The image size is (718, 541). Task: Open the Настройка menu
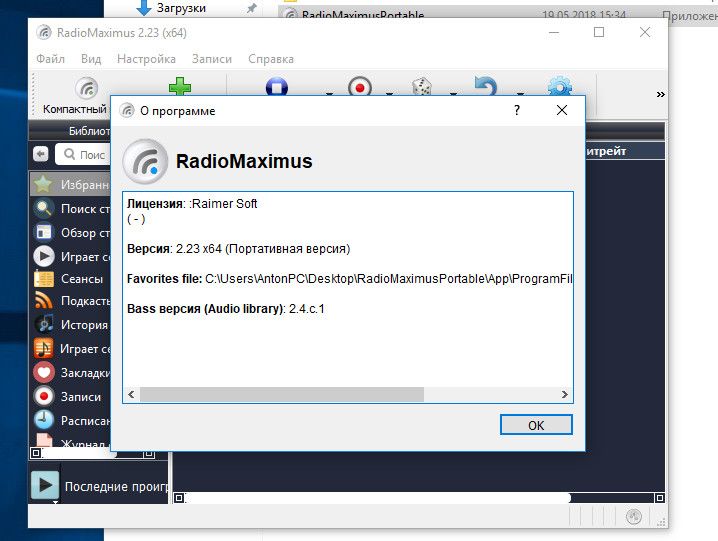point(146,59)
